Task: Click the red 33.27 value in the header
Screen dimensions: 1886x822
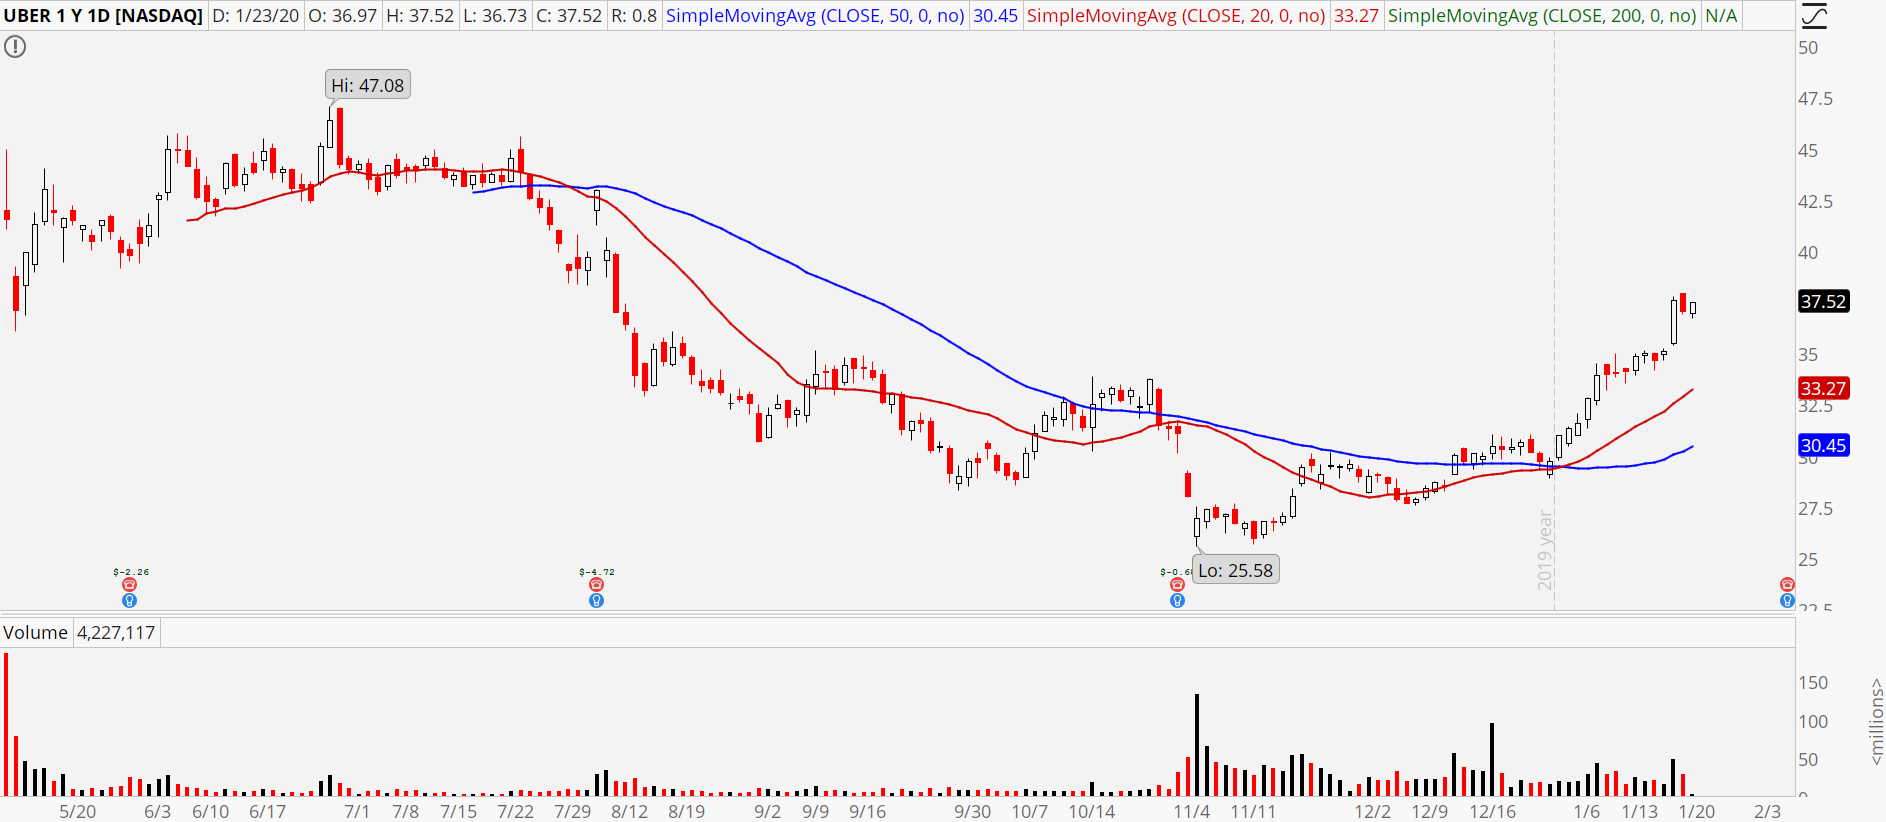Action: (1357, 16)
